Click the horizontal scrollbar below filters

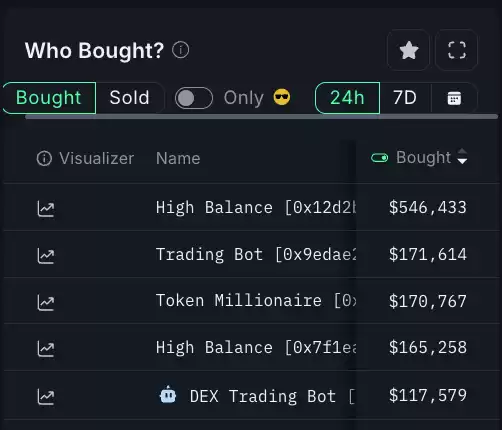[261, 116]
